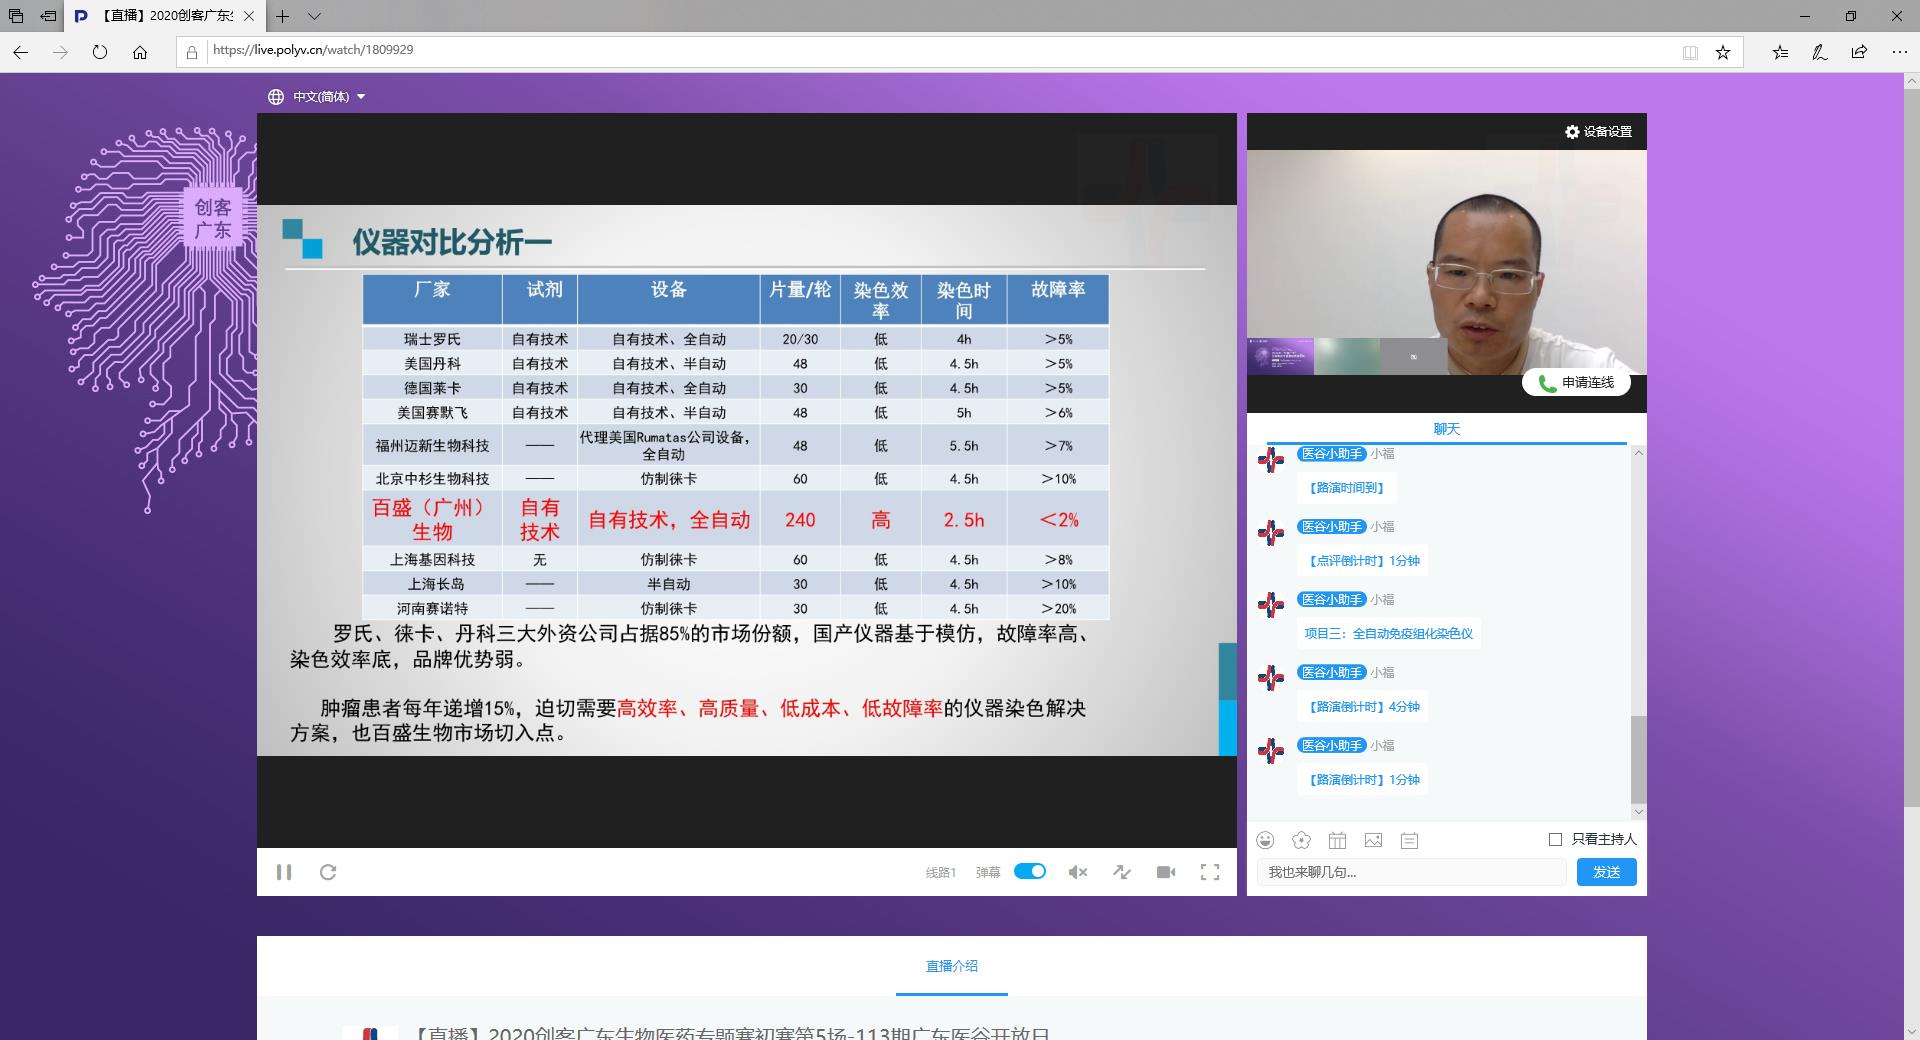The width and height of the screenshot is (1920, 1040).
Task: Click the 申请连线 call button
Action: [x=1576, y=382]
